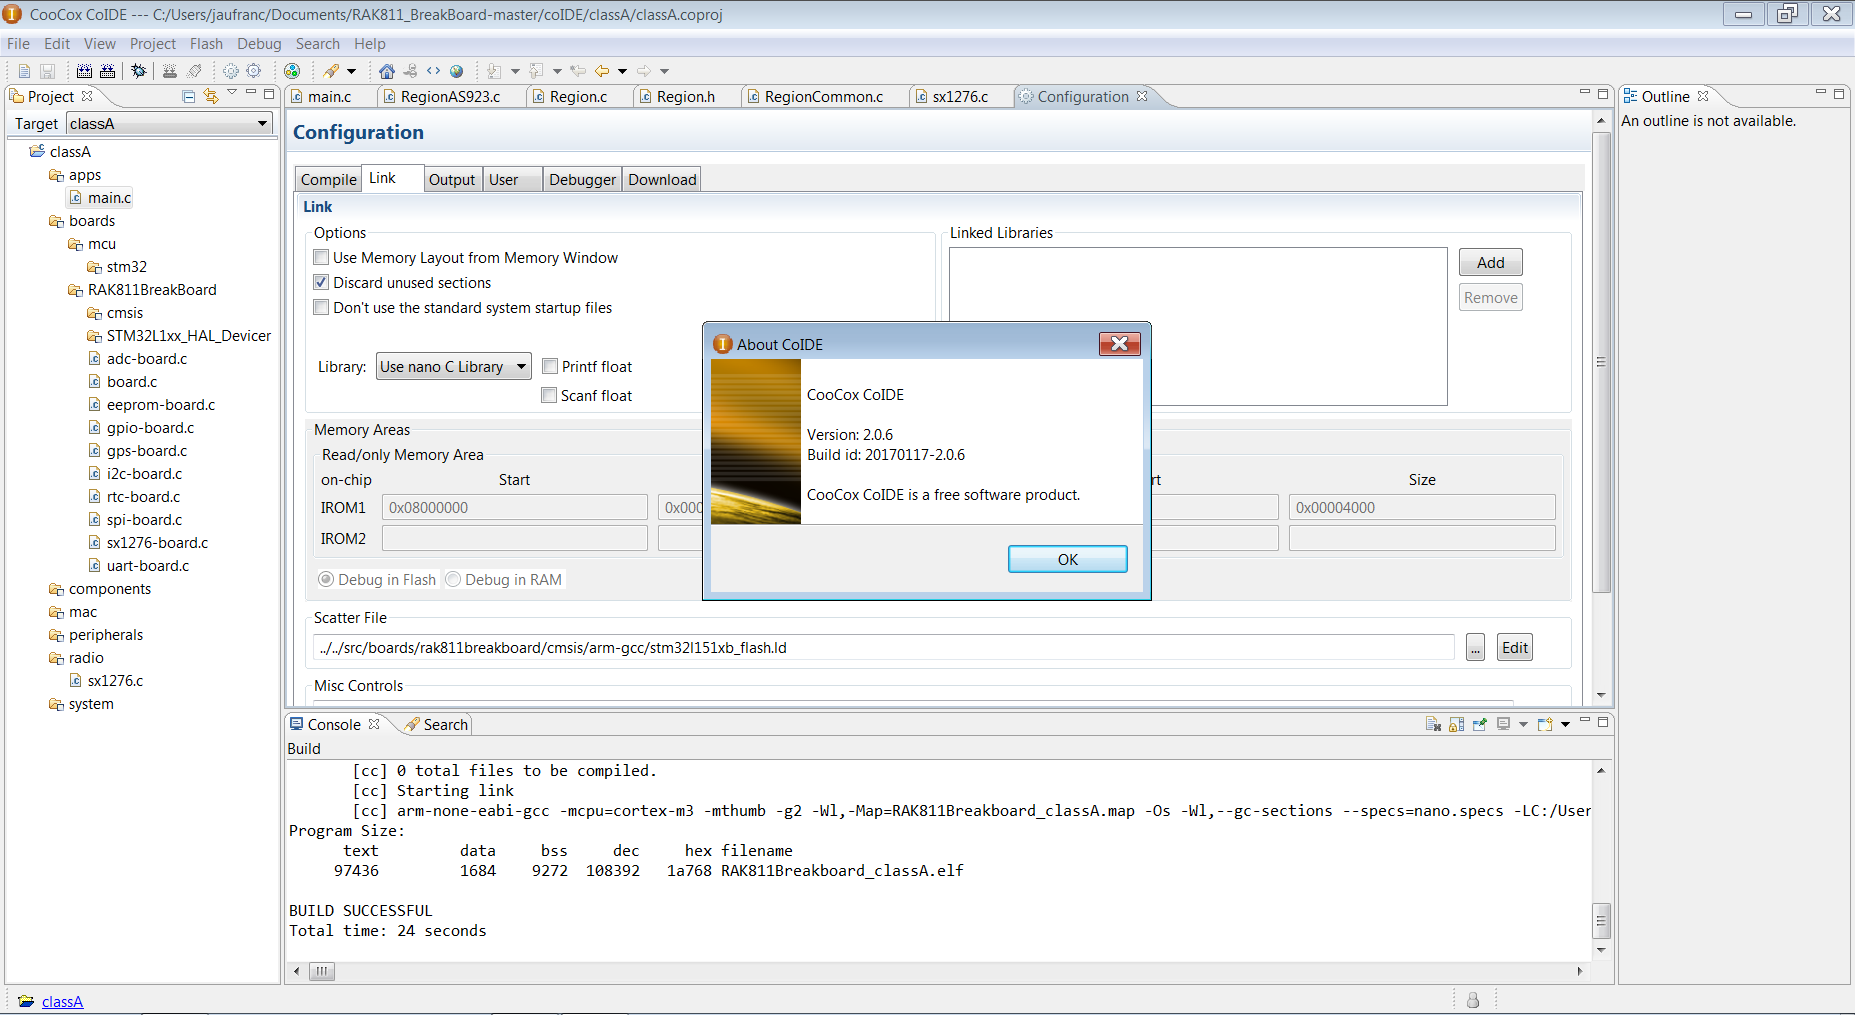Image resolution: width=1855 pixels, height=1015 pixels.
Task: Click the New File toolbar icon
Action: [x=24, y=71]
